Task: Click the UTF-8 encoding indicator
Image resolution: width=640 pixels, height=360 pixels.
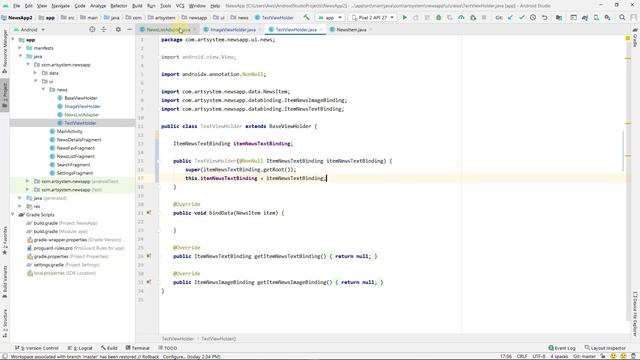Action: point(539,356)
